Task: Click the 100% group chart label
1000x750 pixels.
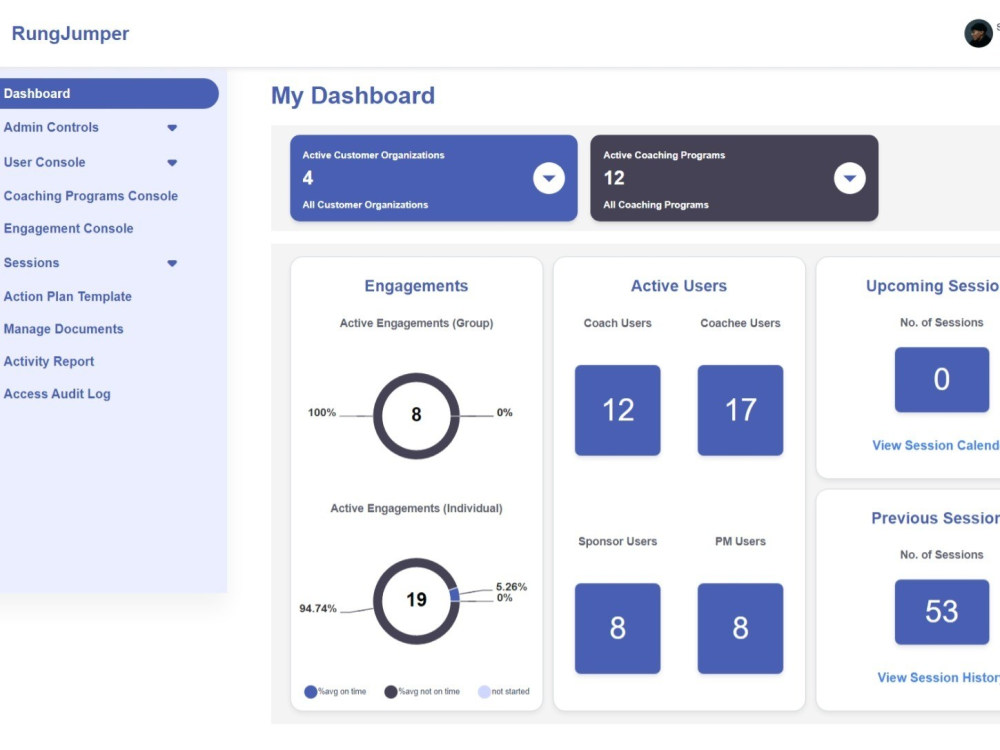Action: click(321, 413)
